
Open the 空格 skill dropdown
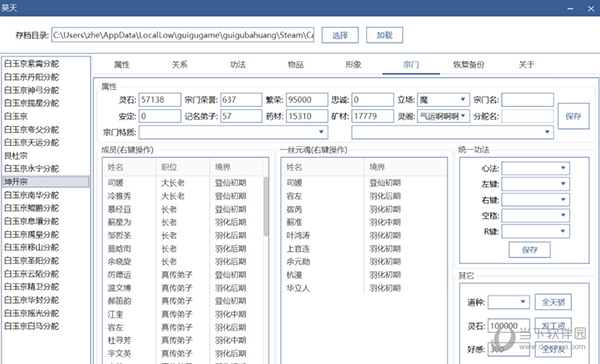[535, 215]
